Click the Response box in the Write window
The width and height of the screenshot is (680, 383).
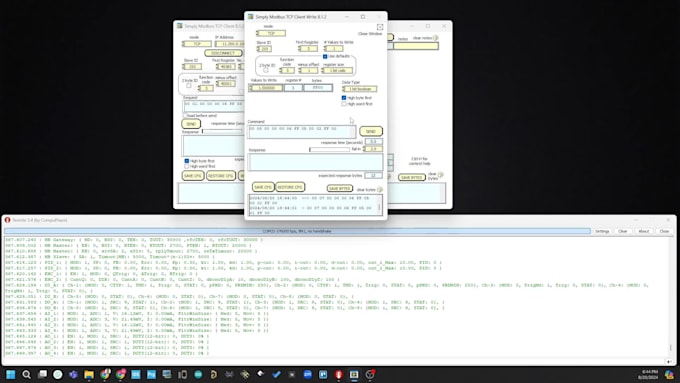pyautogui.click(x=315, y=162)
